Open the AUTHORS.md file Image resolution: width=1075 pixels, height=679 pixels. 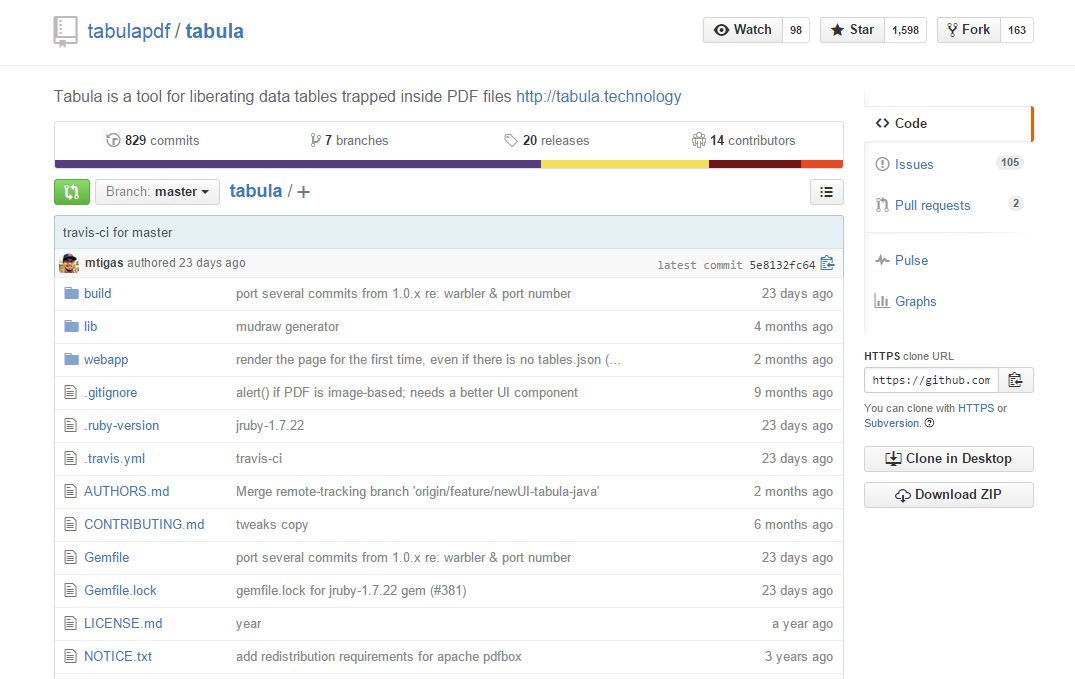pos(127,492)
